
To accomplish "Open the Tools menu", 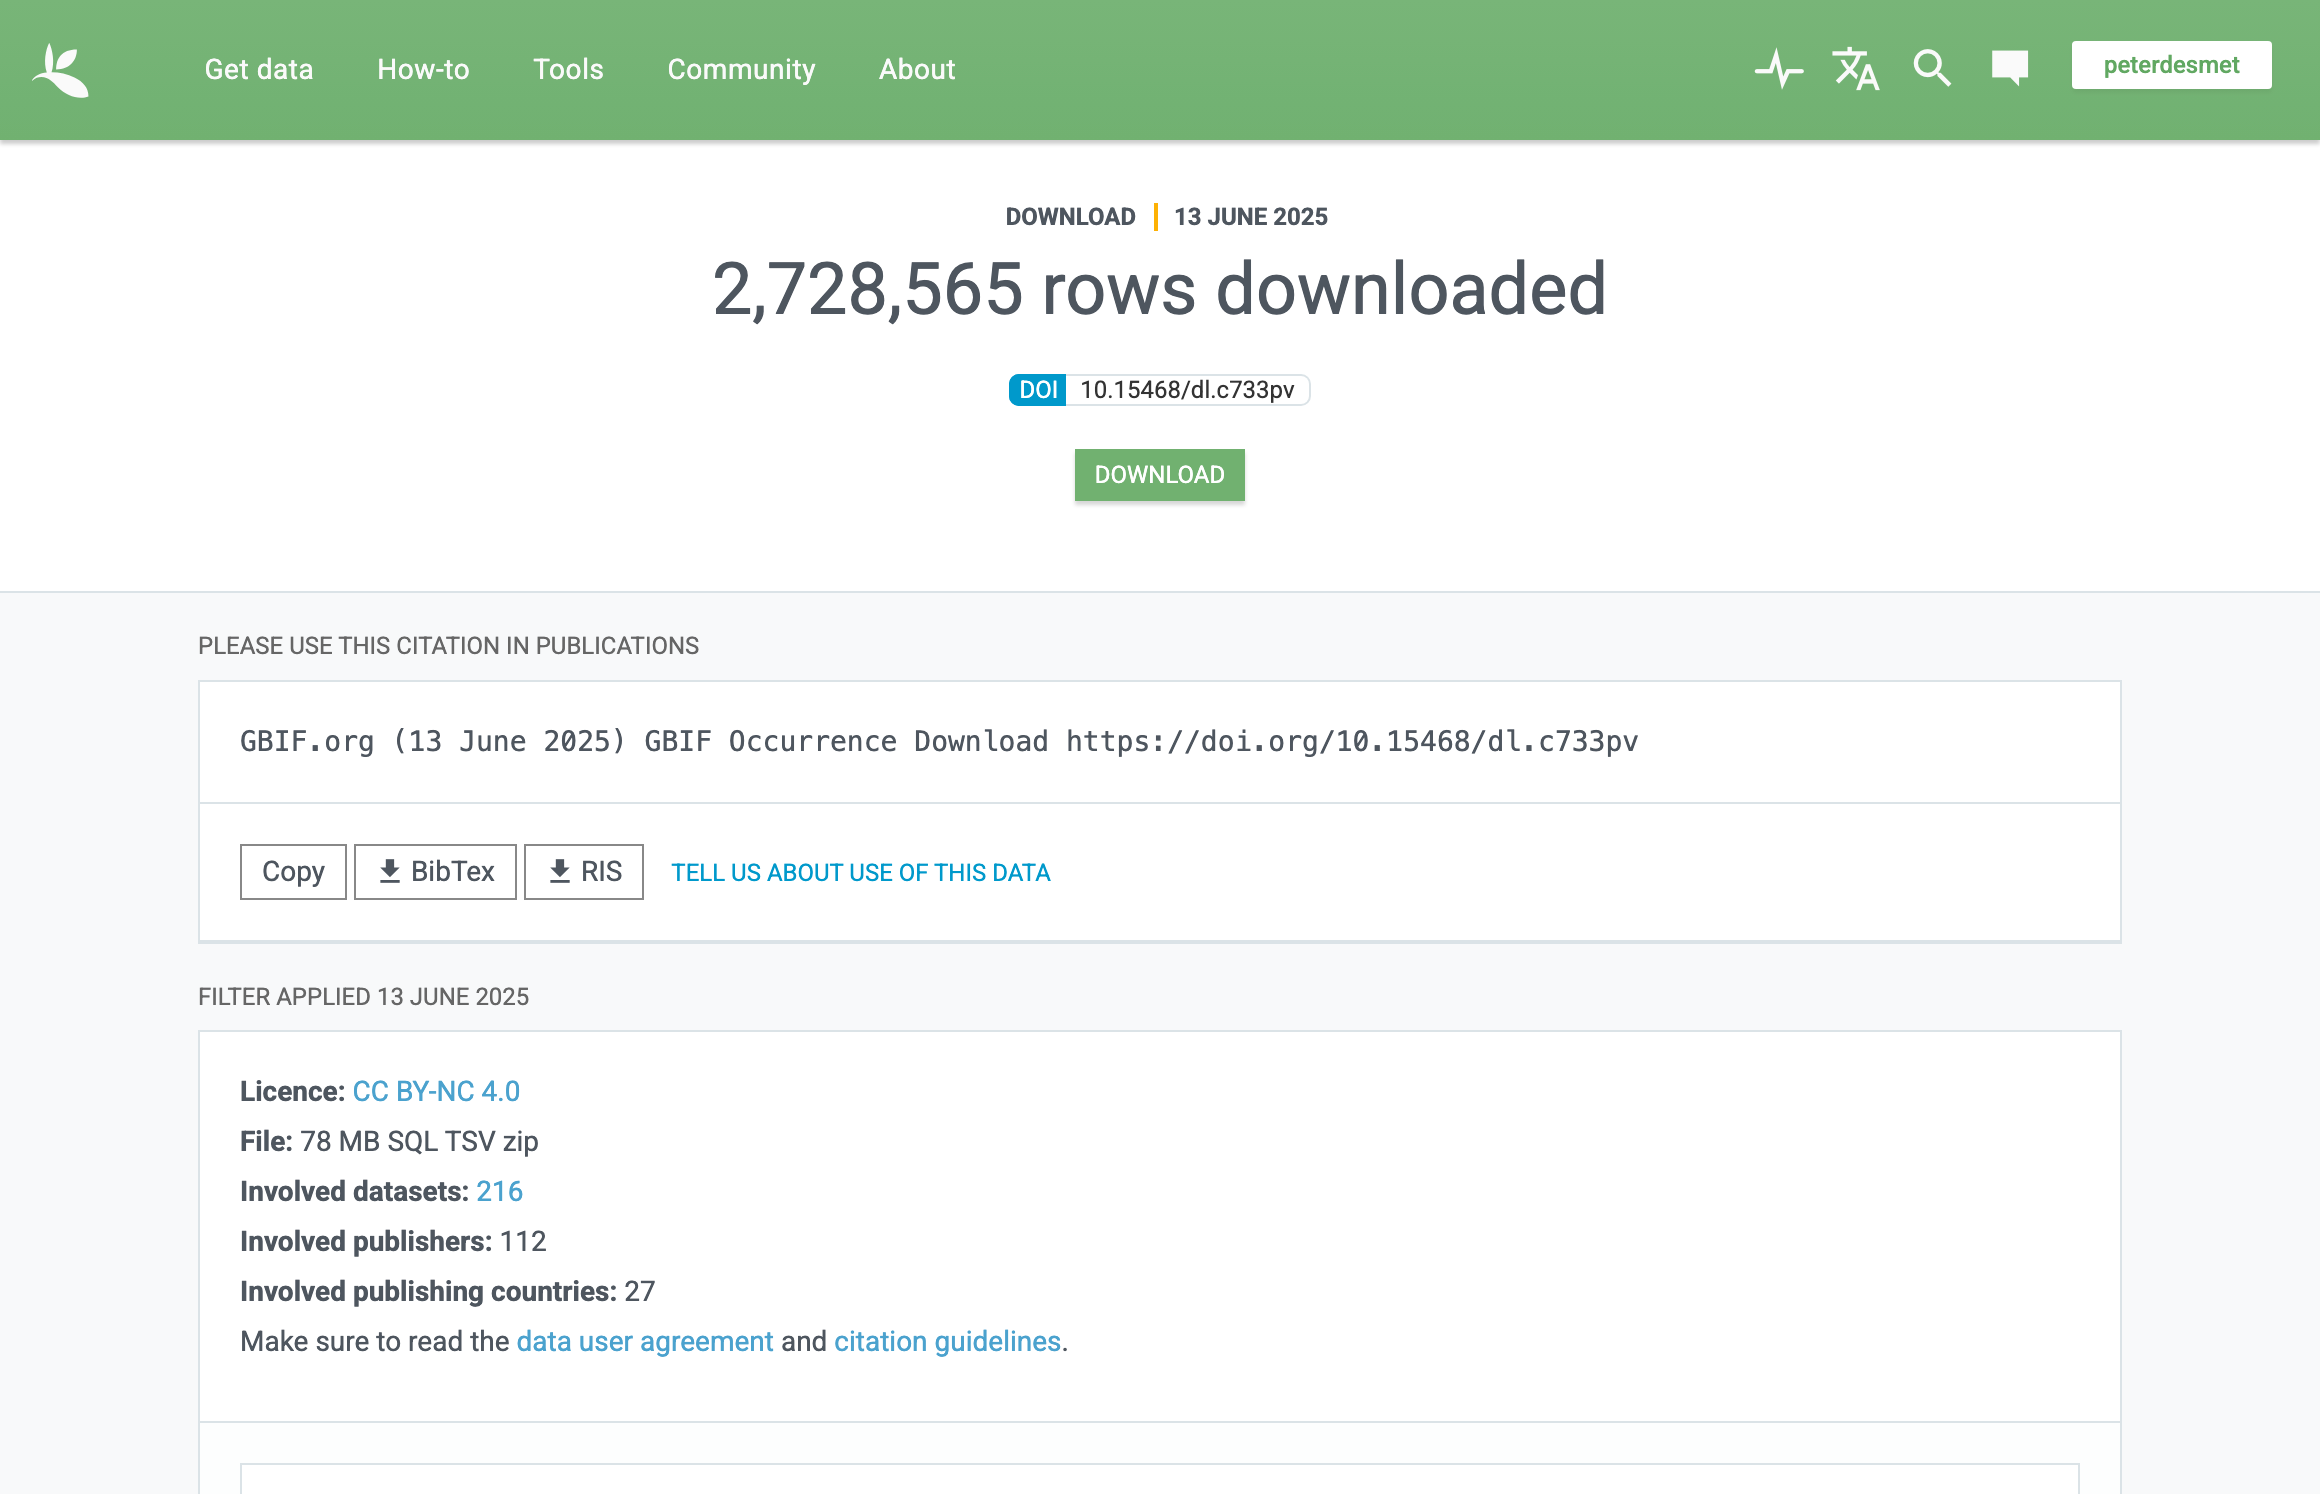I will coord(568,69).
